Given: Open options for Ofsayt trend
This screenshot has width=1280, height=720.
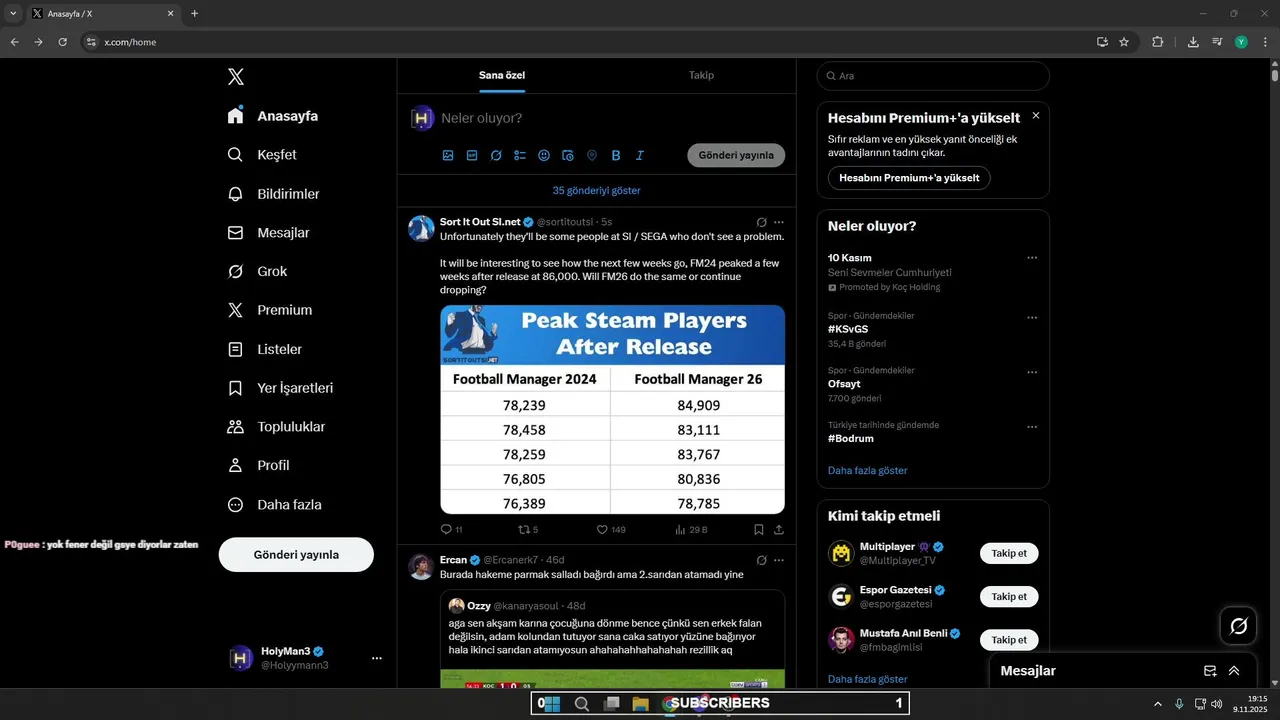Looking at the screenshot, I should pyautogui.click(x=1032, y=372).
